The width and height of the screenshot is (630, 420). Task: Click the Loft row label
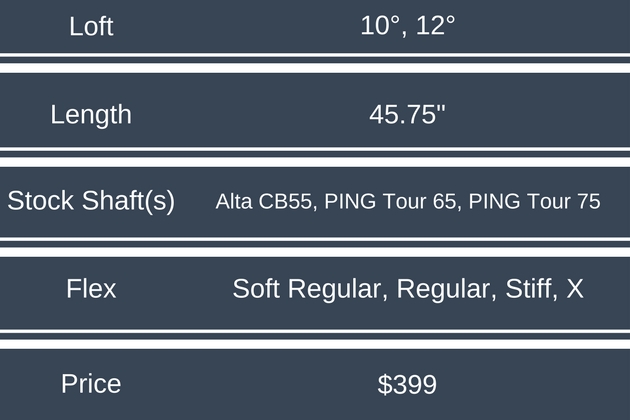click(91, 26)
